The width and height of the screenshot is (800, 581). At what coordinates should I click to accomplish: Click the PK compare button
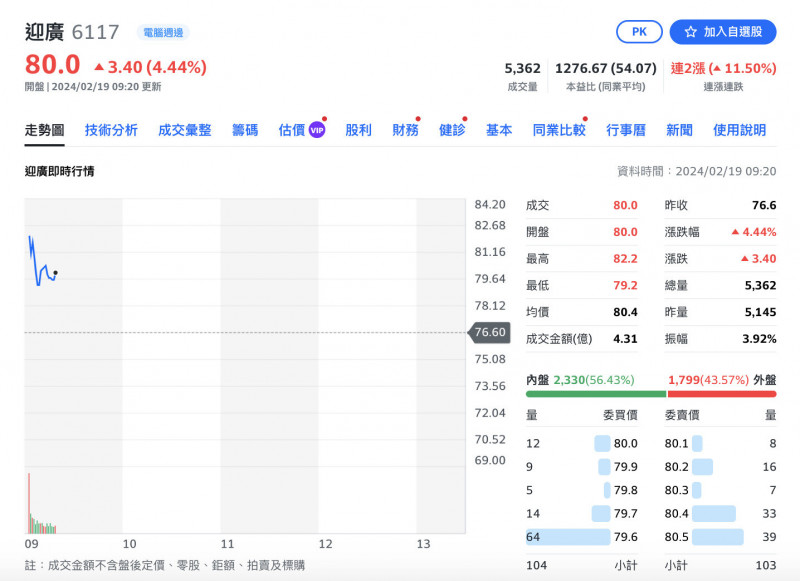tap(639, 32)
